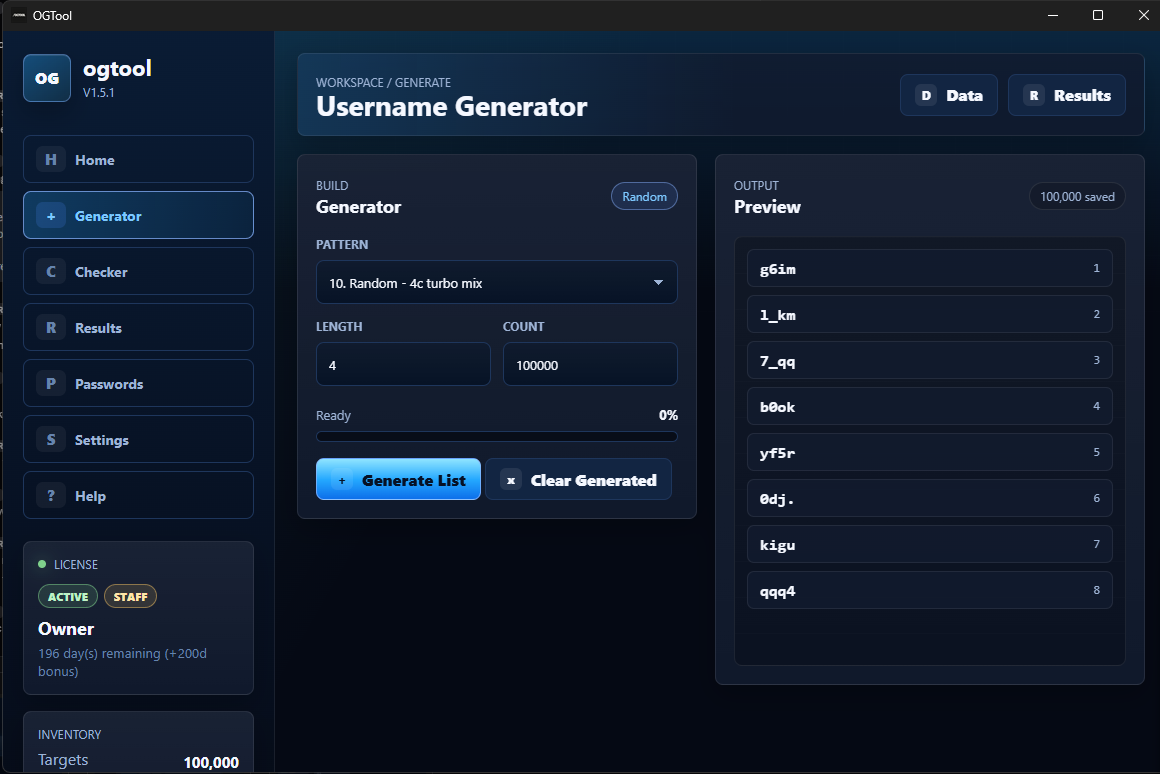The width and height of the screenshot is (1160, 774).
Task: Select preview username l_km
Action: pos(929,314)
